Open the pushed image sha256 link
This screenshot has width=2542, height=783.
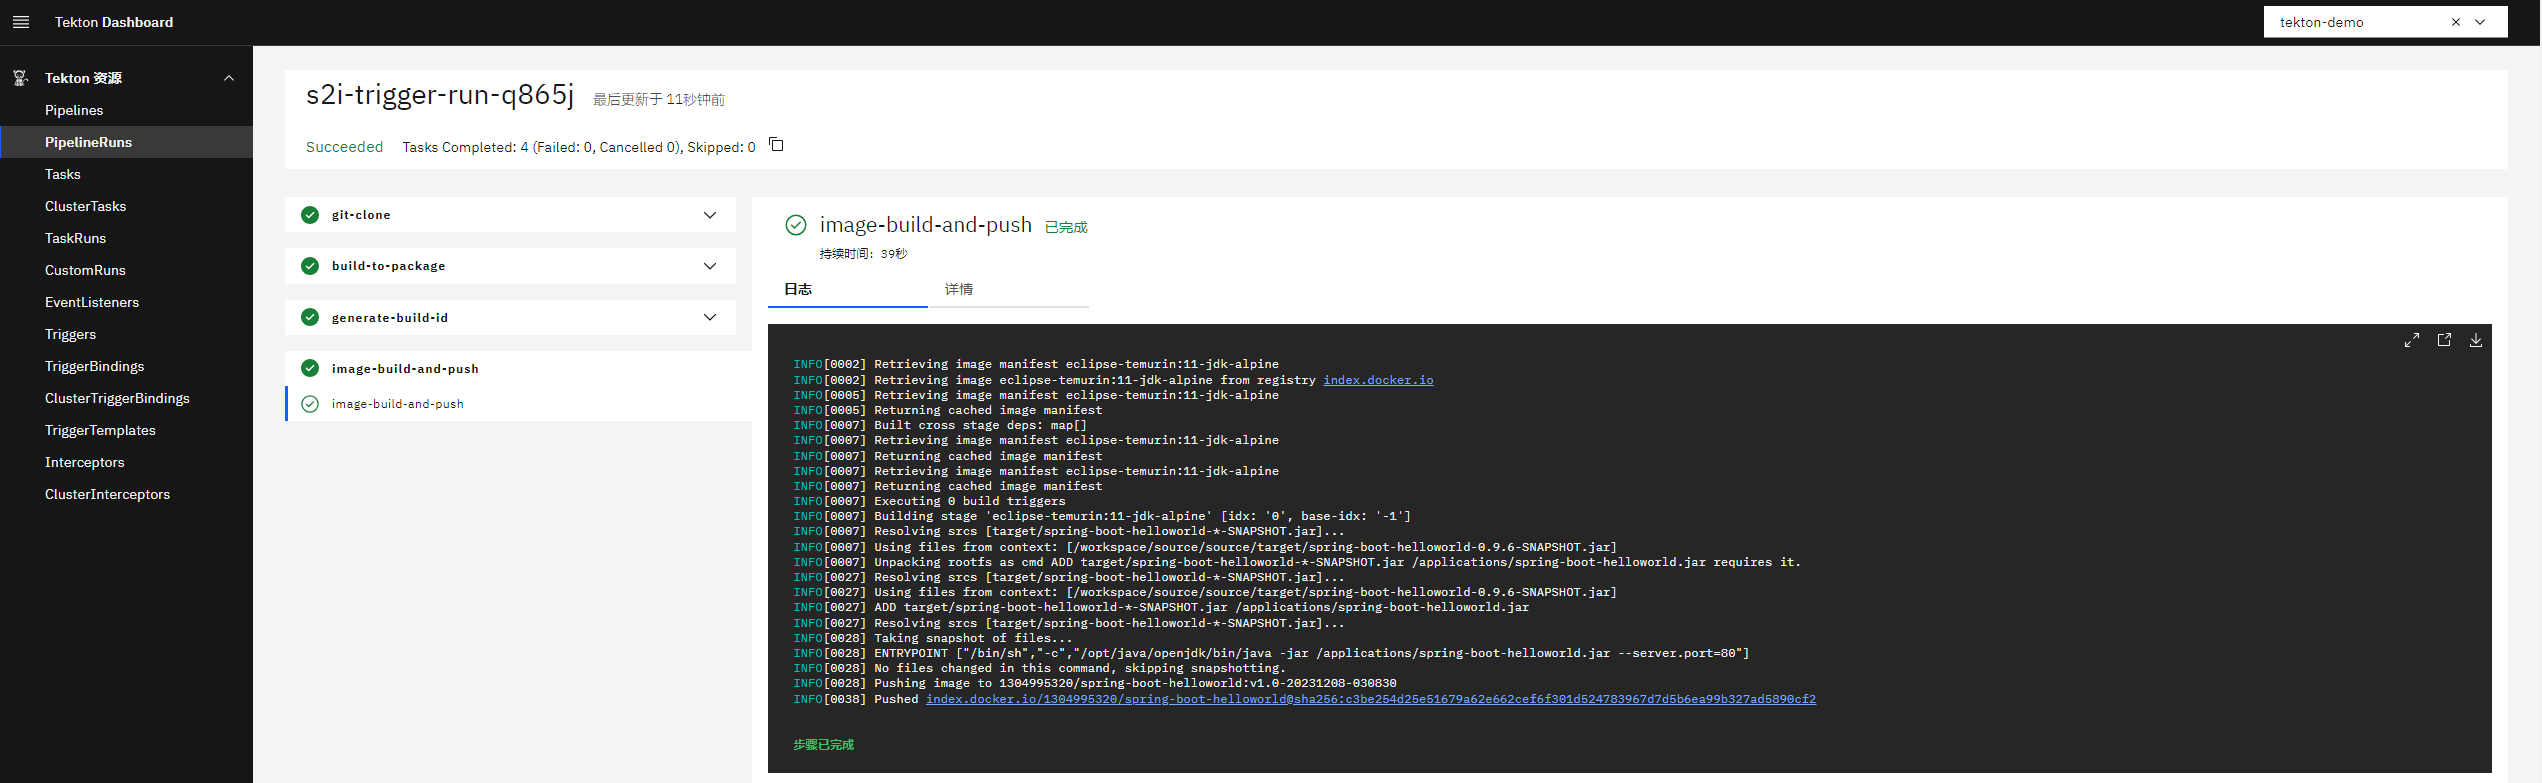[1371, 699]
